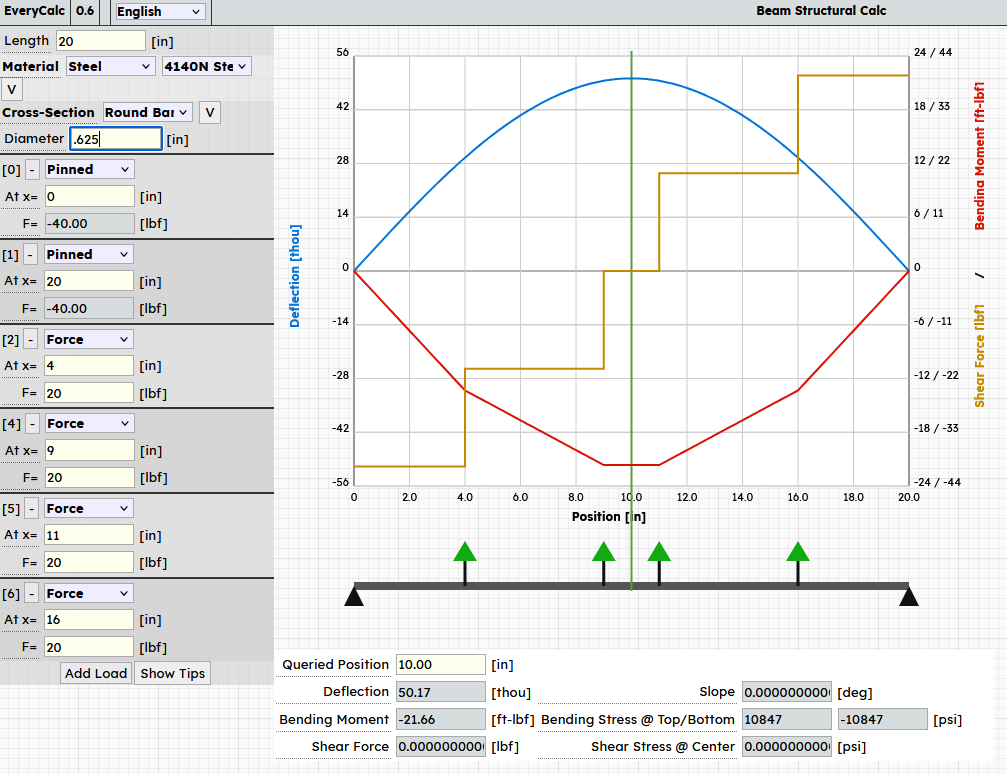Viewport: 1007px width, 774px height.
Task: Expand the Round Bar cross-section dropdown
Action: 148,112
